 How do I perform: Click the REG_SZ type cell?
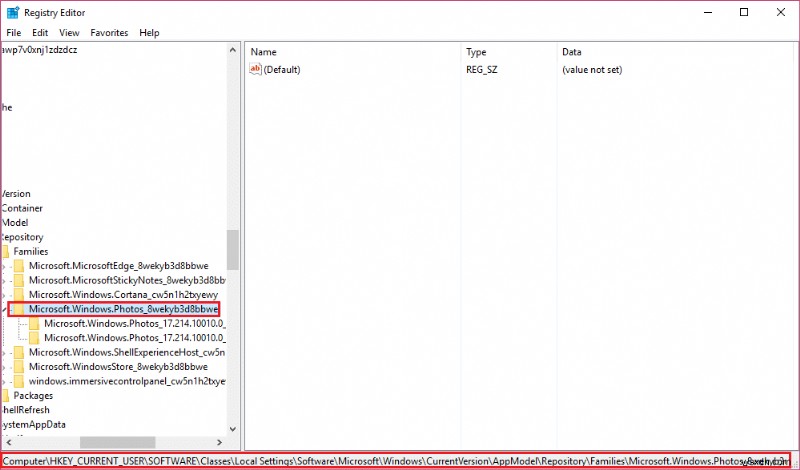coord(482,69)
